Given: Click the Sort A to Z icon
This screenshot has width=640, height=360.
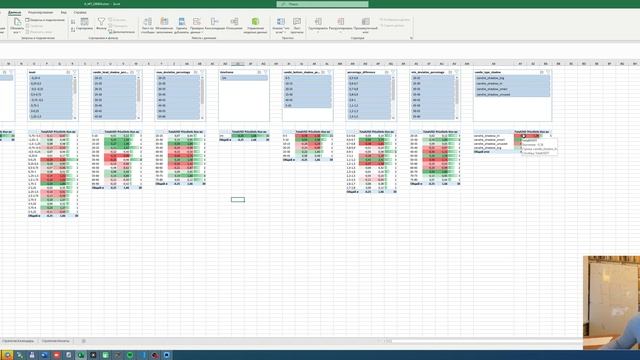Looking at the screenshot, I should point(73,22).
